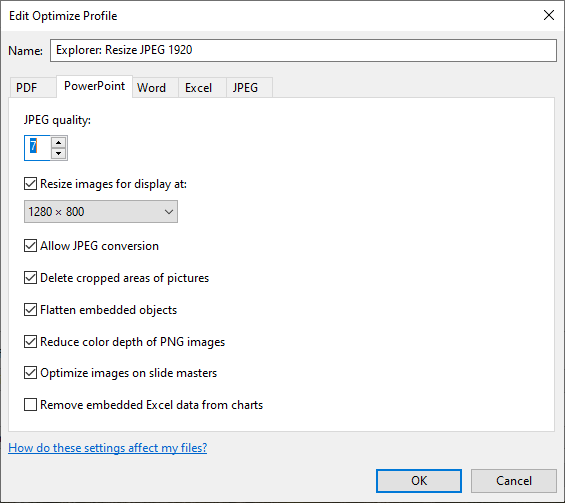The height and width of the screenshot is (503, 565).
Task: Increase JPEG quality with up arrow
Action: (58, 142)
